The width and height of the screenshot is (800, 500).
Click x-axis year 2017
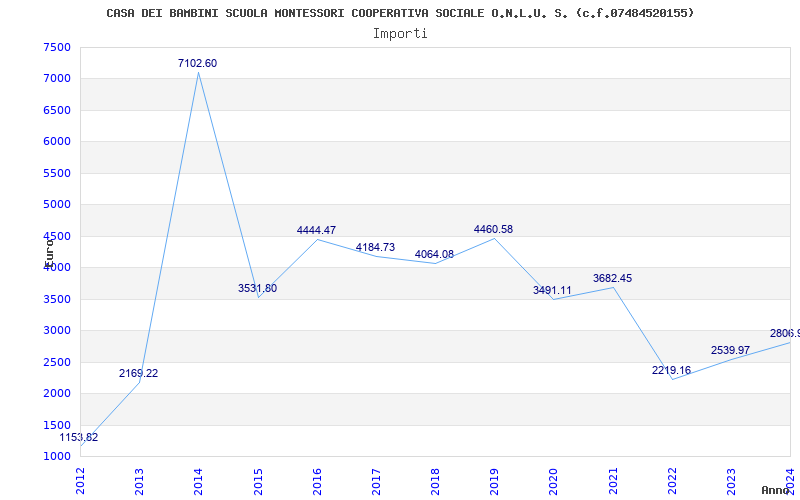tap(376, 481)
